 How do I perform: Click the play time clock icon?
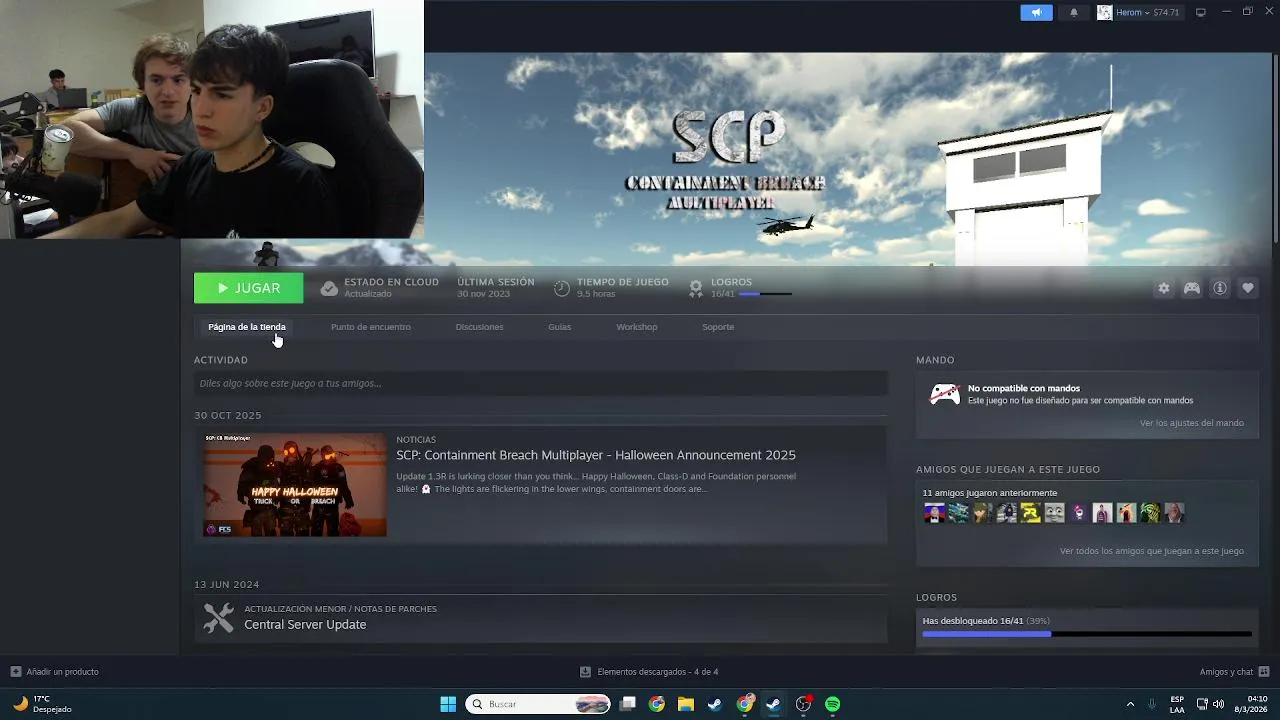click(562, 288)
